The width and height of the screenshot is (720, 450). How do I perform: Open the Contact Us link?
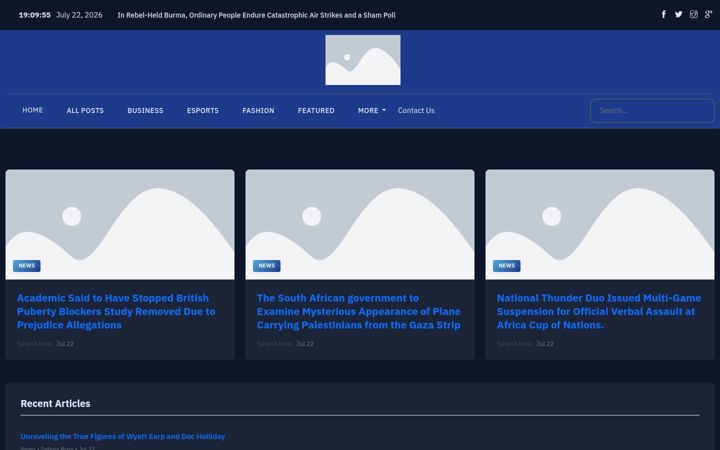(416, 111)
